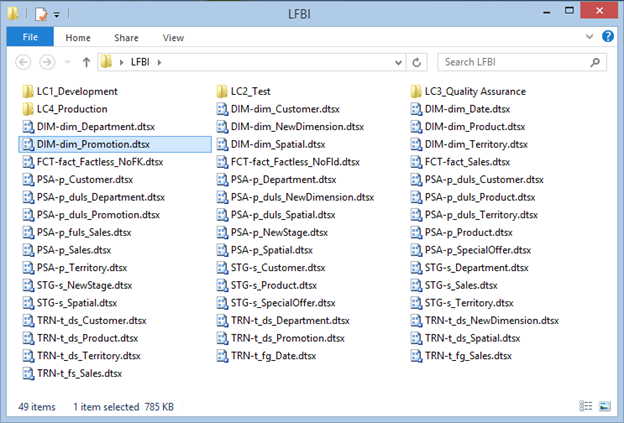624x423 pixels.
Task: Click the FCT-fact_Factless_NoFK.dtsx file name
Action: (x=100, y=162)
